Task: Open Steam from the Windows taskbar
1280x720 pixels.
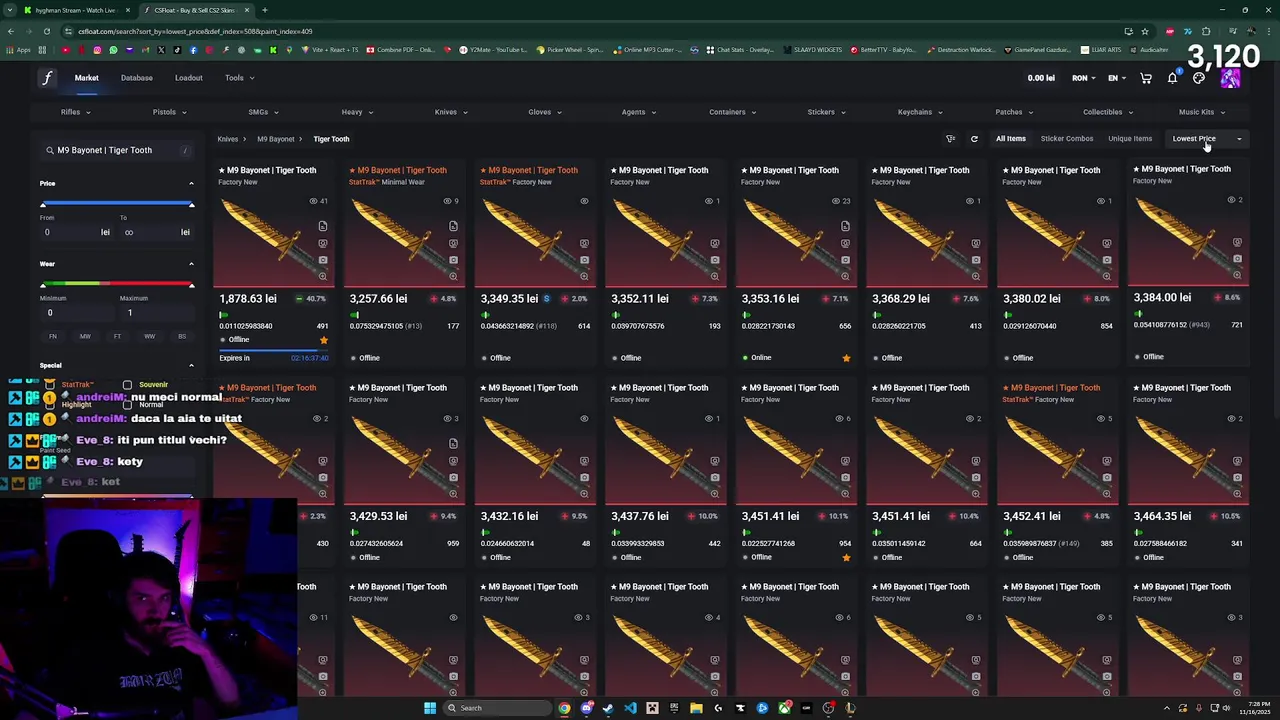Action: click(608, 708)
